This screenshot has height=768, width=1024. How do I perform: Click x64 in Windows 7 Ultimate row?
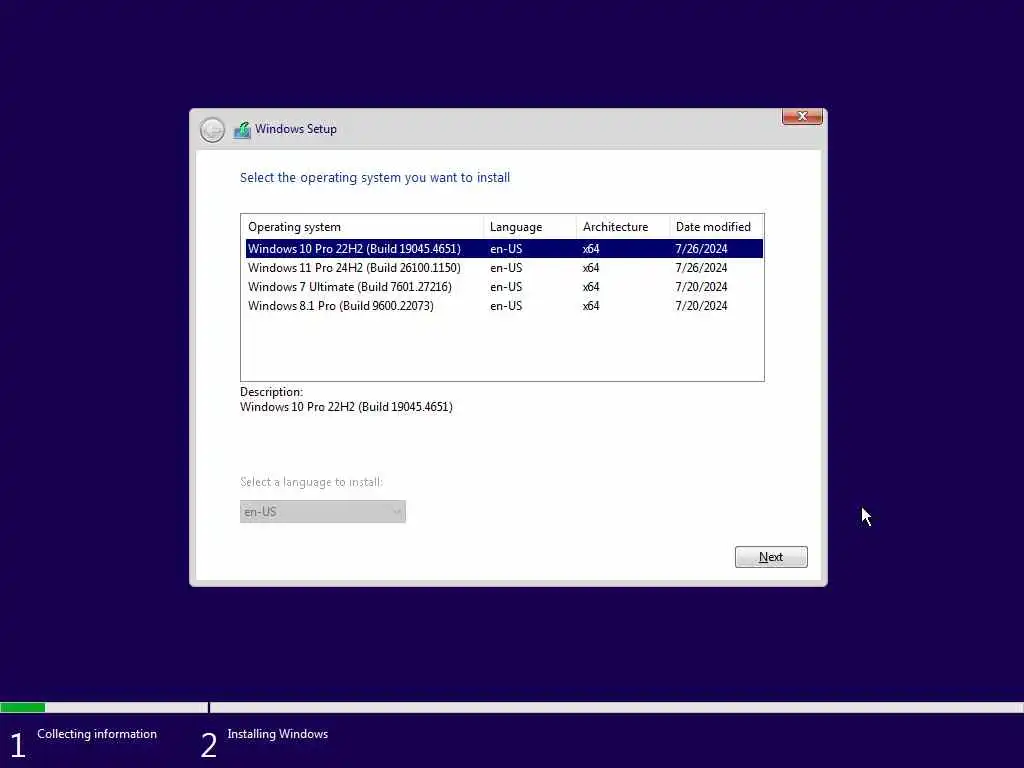(591, 287)
